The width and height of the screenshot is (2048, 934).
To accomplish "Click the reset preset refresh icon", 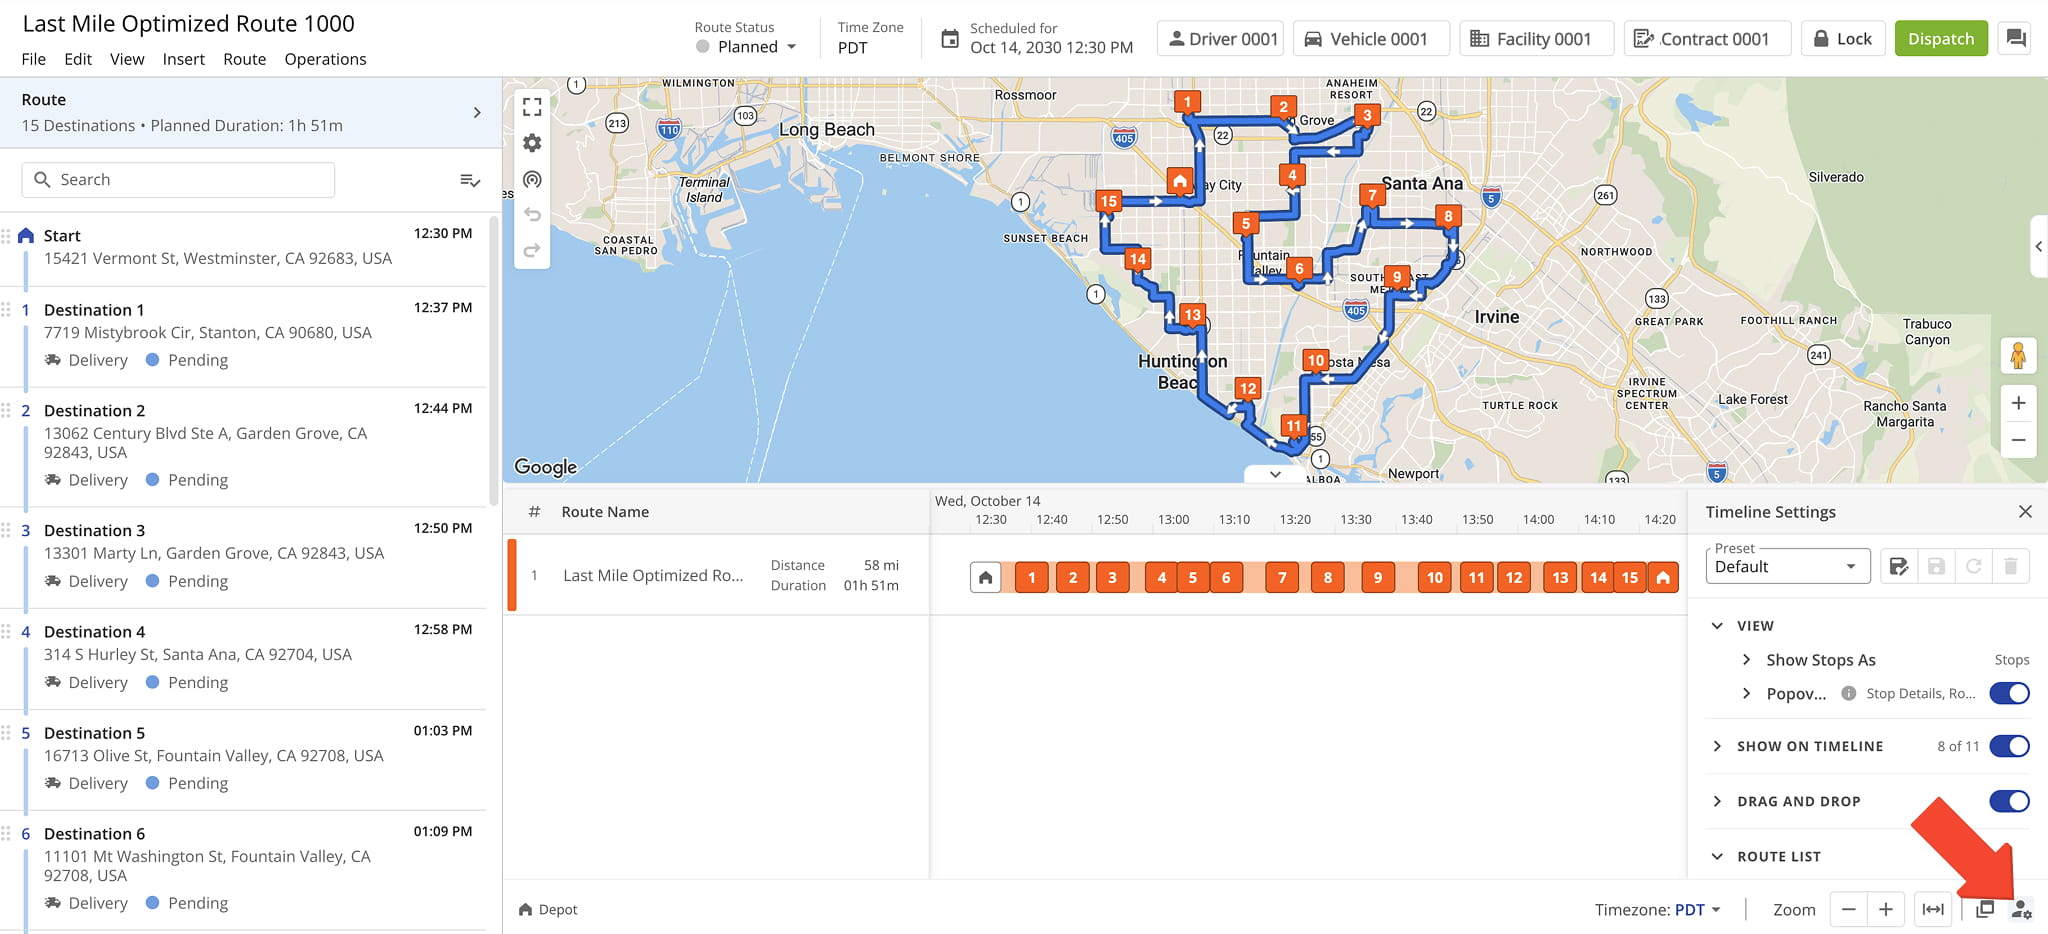I will 1973,566.
